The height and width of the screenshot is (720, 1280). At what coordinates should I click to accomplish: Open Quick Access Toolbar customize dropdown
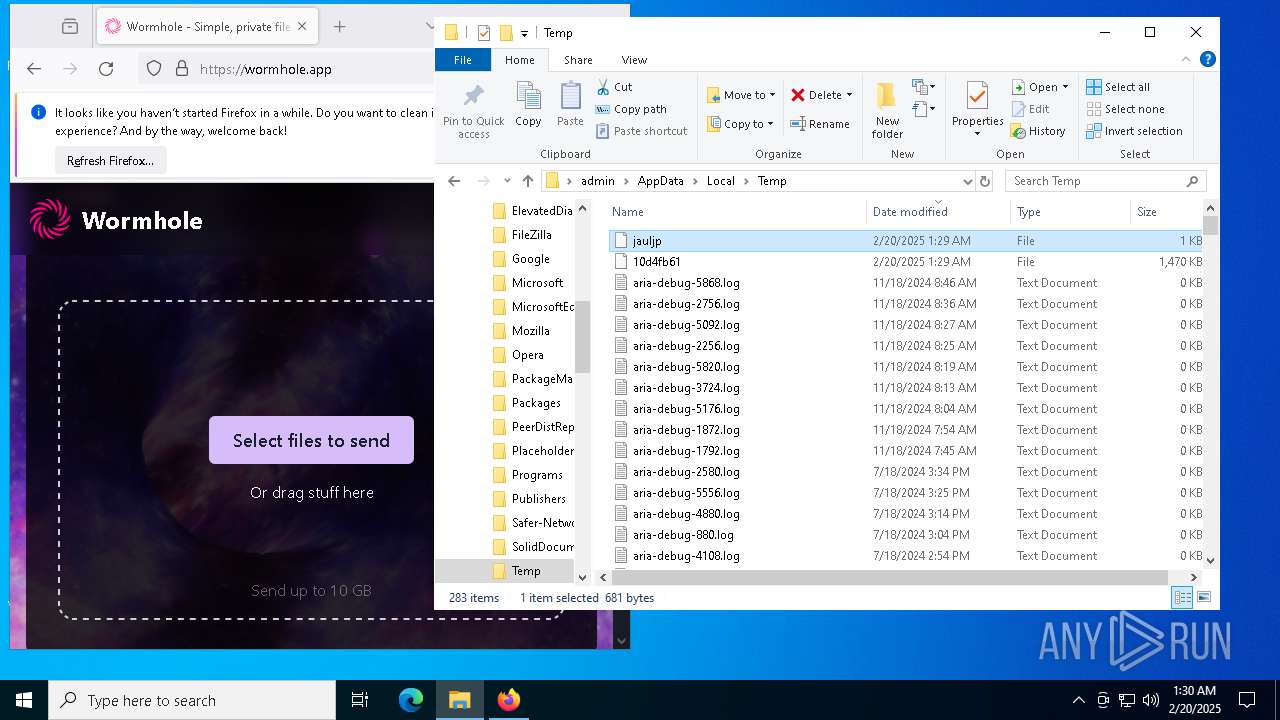525,33
